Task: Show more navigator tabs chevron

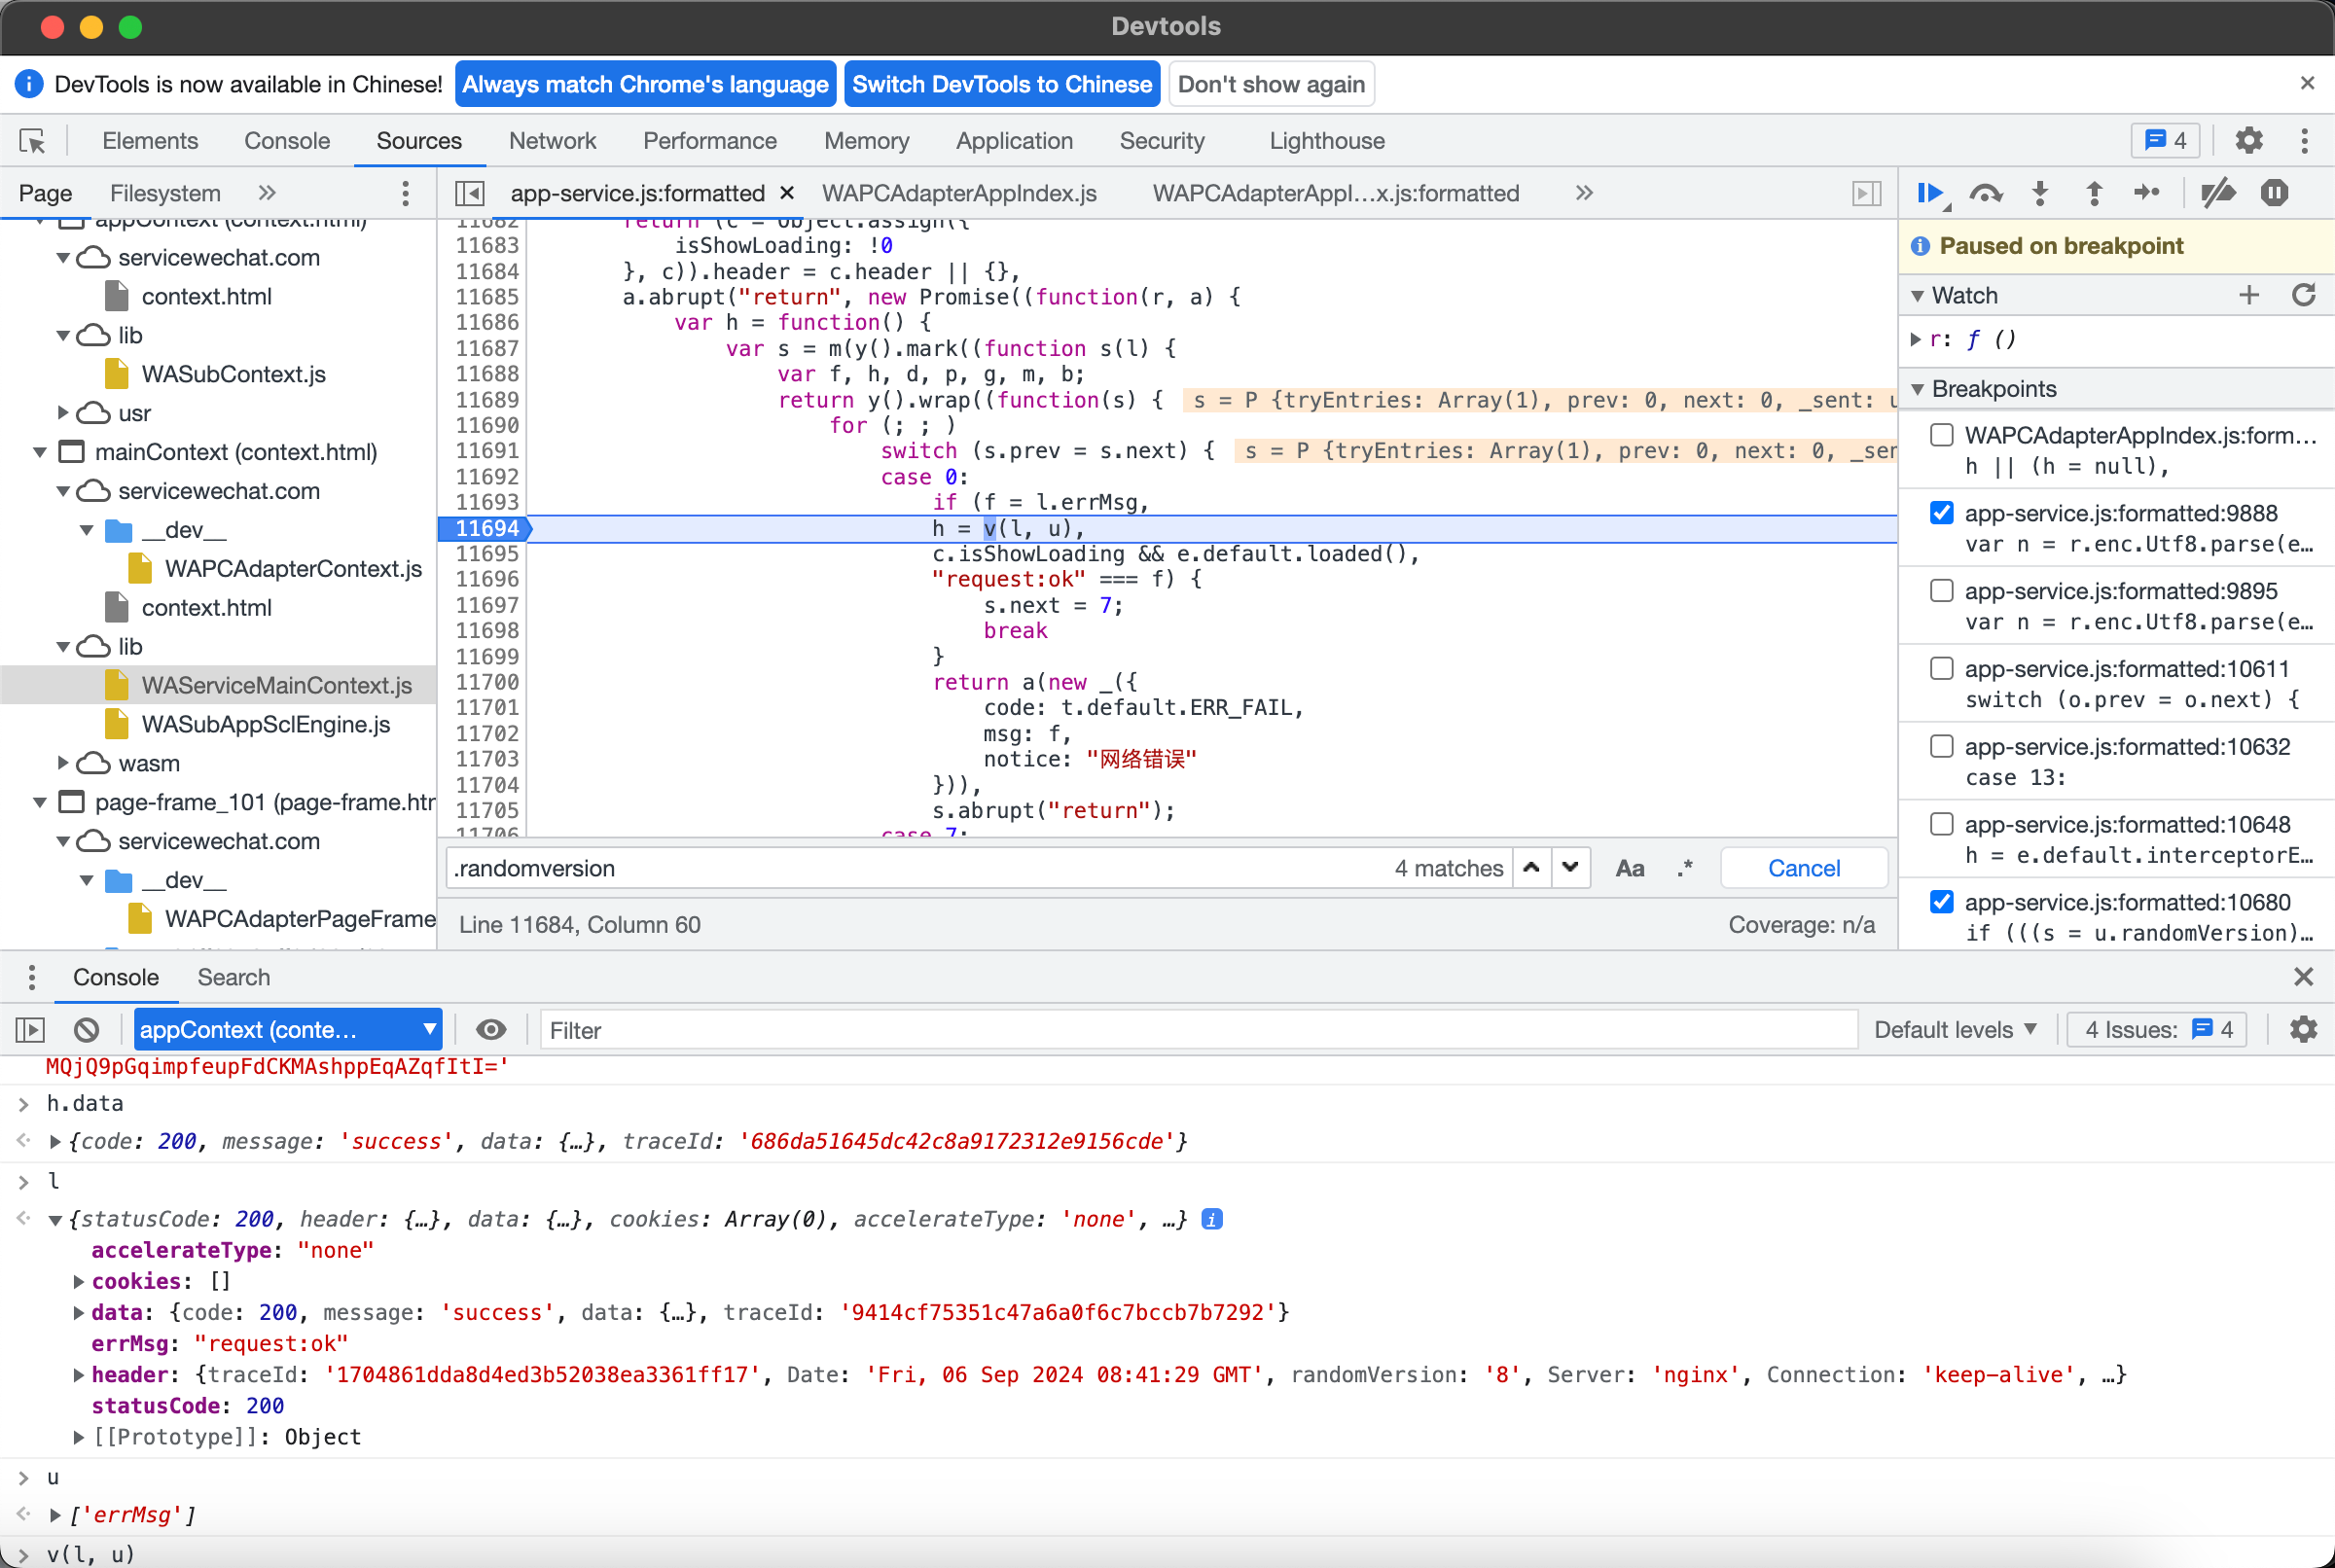Action: (x=266, y=193)
